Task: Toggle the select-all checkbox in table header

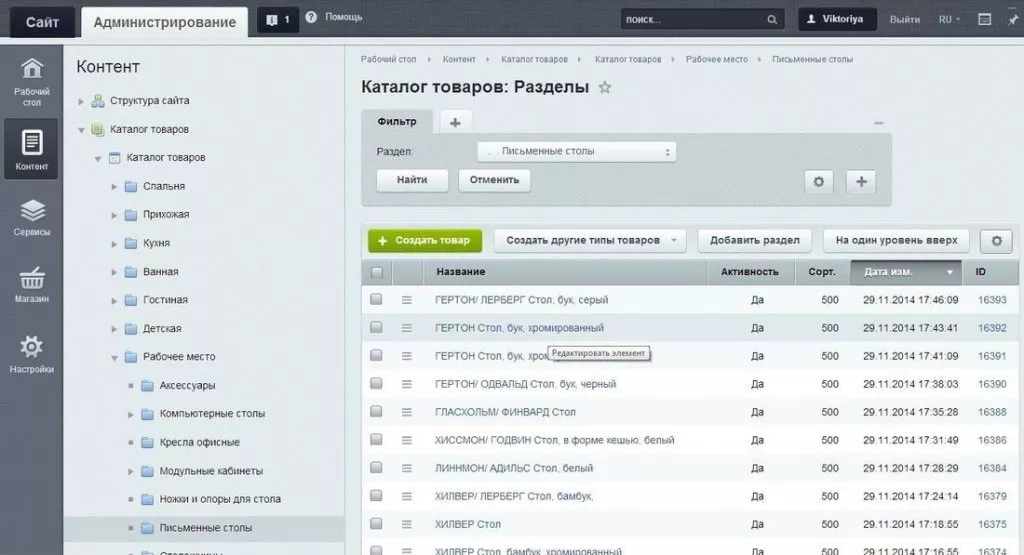Action: [377, 272]
